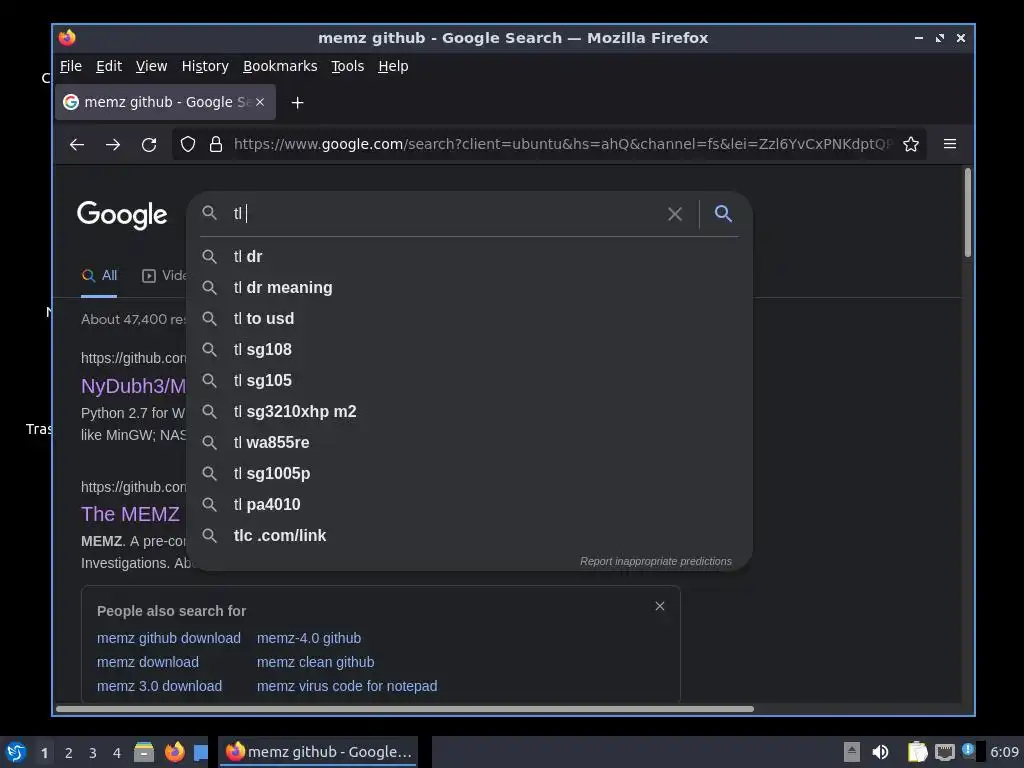Screen dimensions: 1024x768
Task: Clear the search box with the X icon
Action: point(675,214)
